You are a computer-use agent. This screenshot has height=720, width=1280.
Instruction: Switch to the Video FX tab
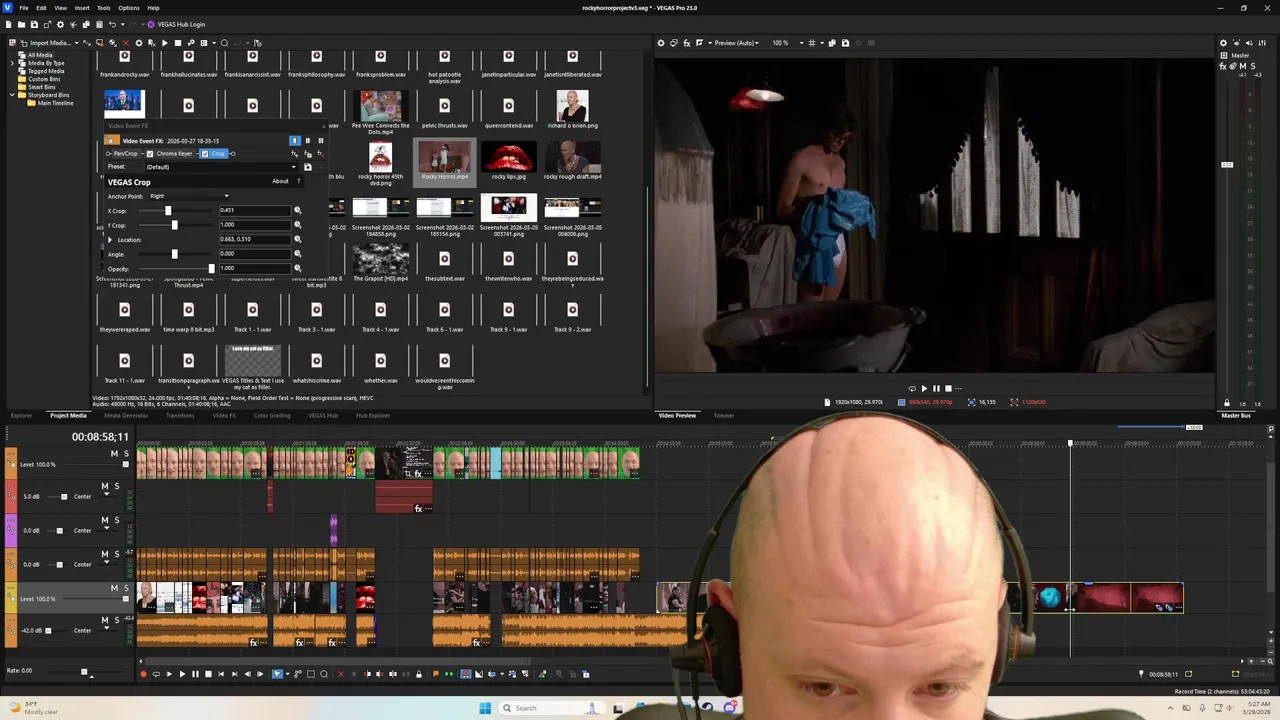point(224,415)
